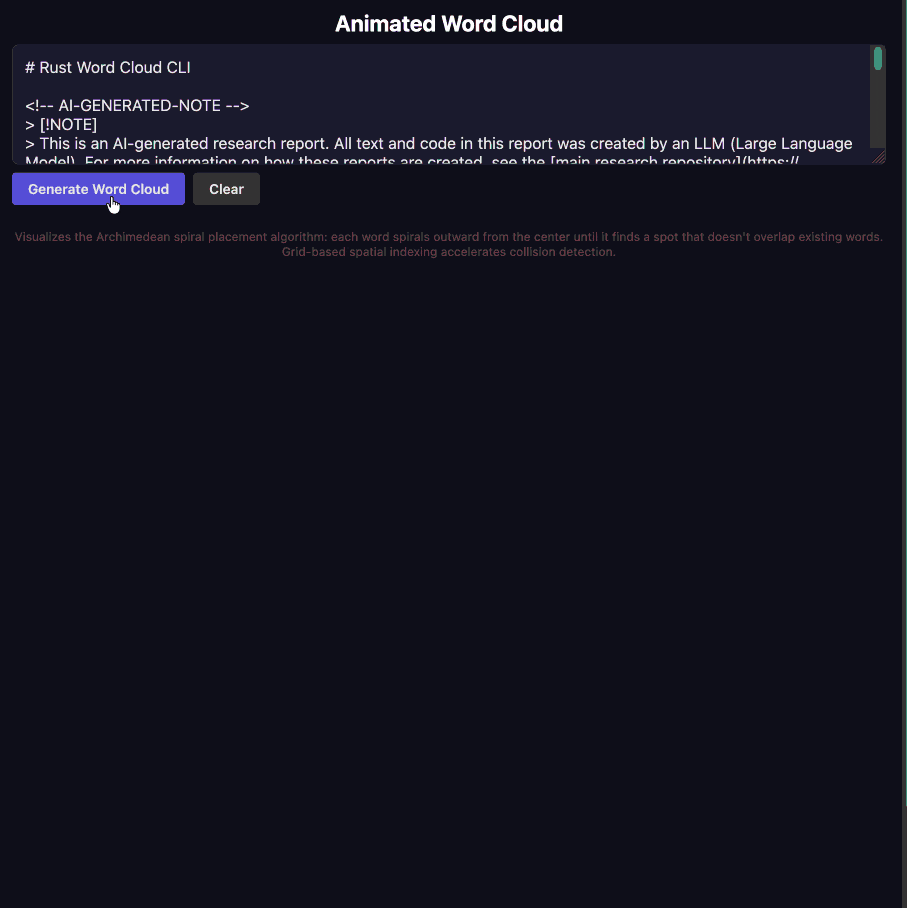Click the Archimedean spiral description sentence
This screenshot has height=908, width=907.
(x=449, y=237)
